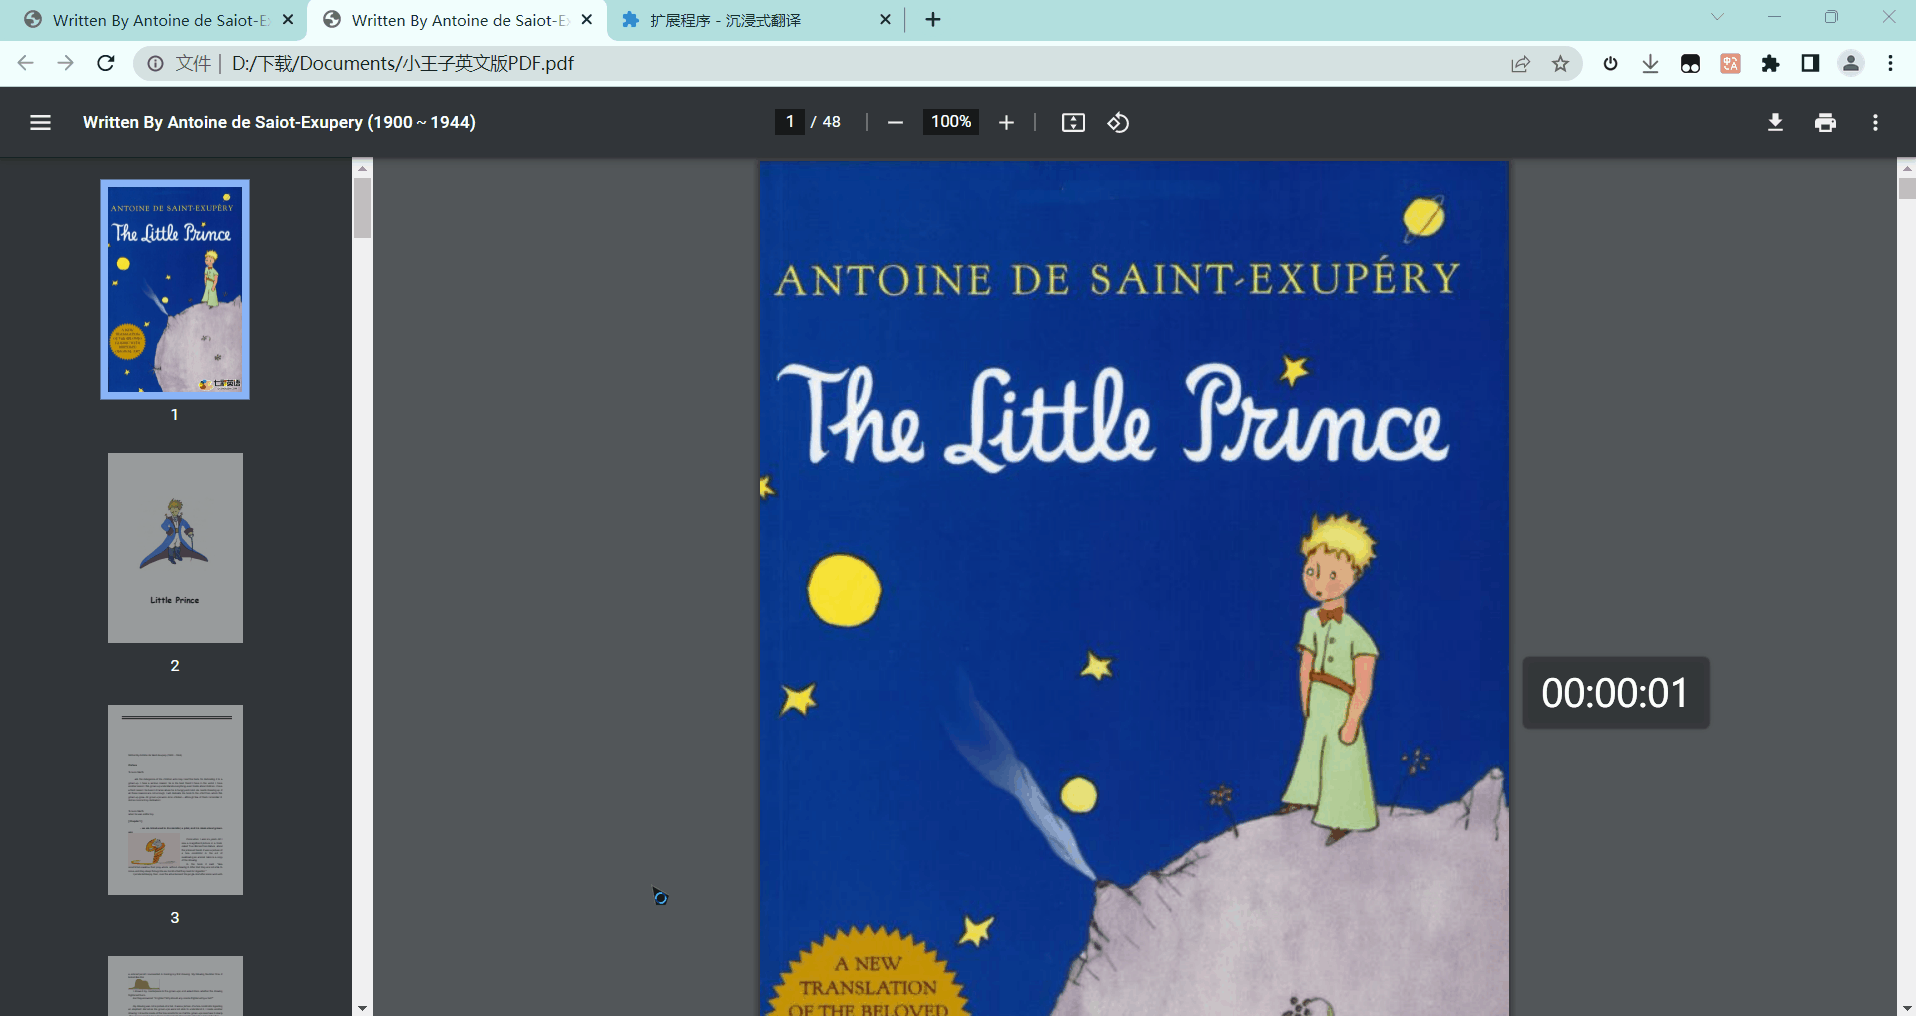Go forward in browser history
The width and height of the screenshot is (1916, 1016).
[x=65, y=63]
